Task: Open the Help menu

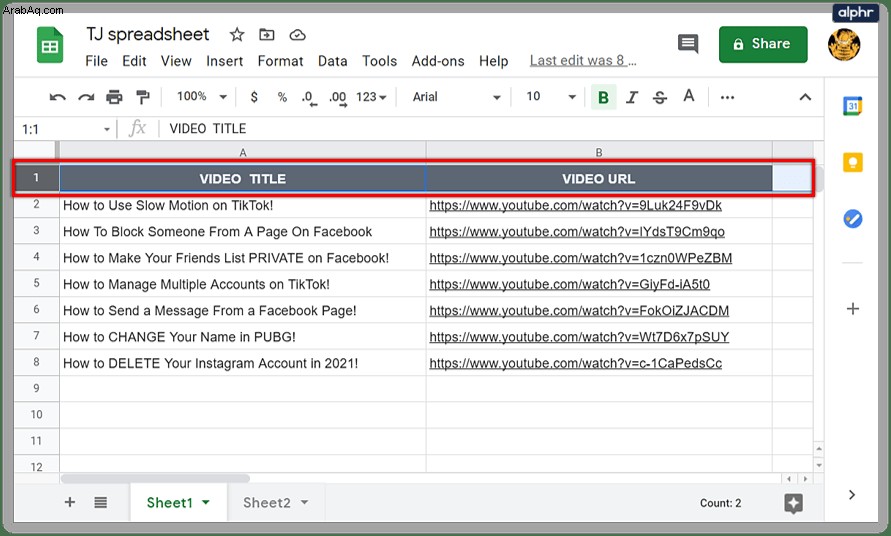Action: click(x=493, y=61)
